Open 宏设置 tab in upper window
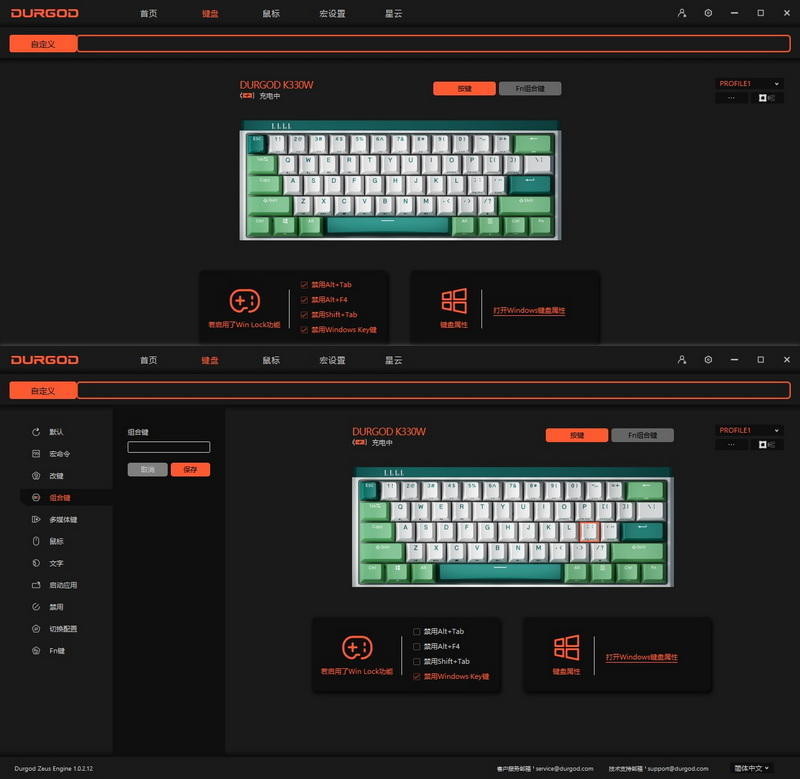The height and width of the screenshot is (779, 800). (332, 13)
